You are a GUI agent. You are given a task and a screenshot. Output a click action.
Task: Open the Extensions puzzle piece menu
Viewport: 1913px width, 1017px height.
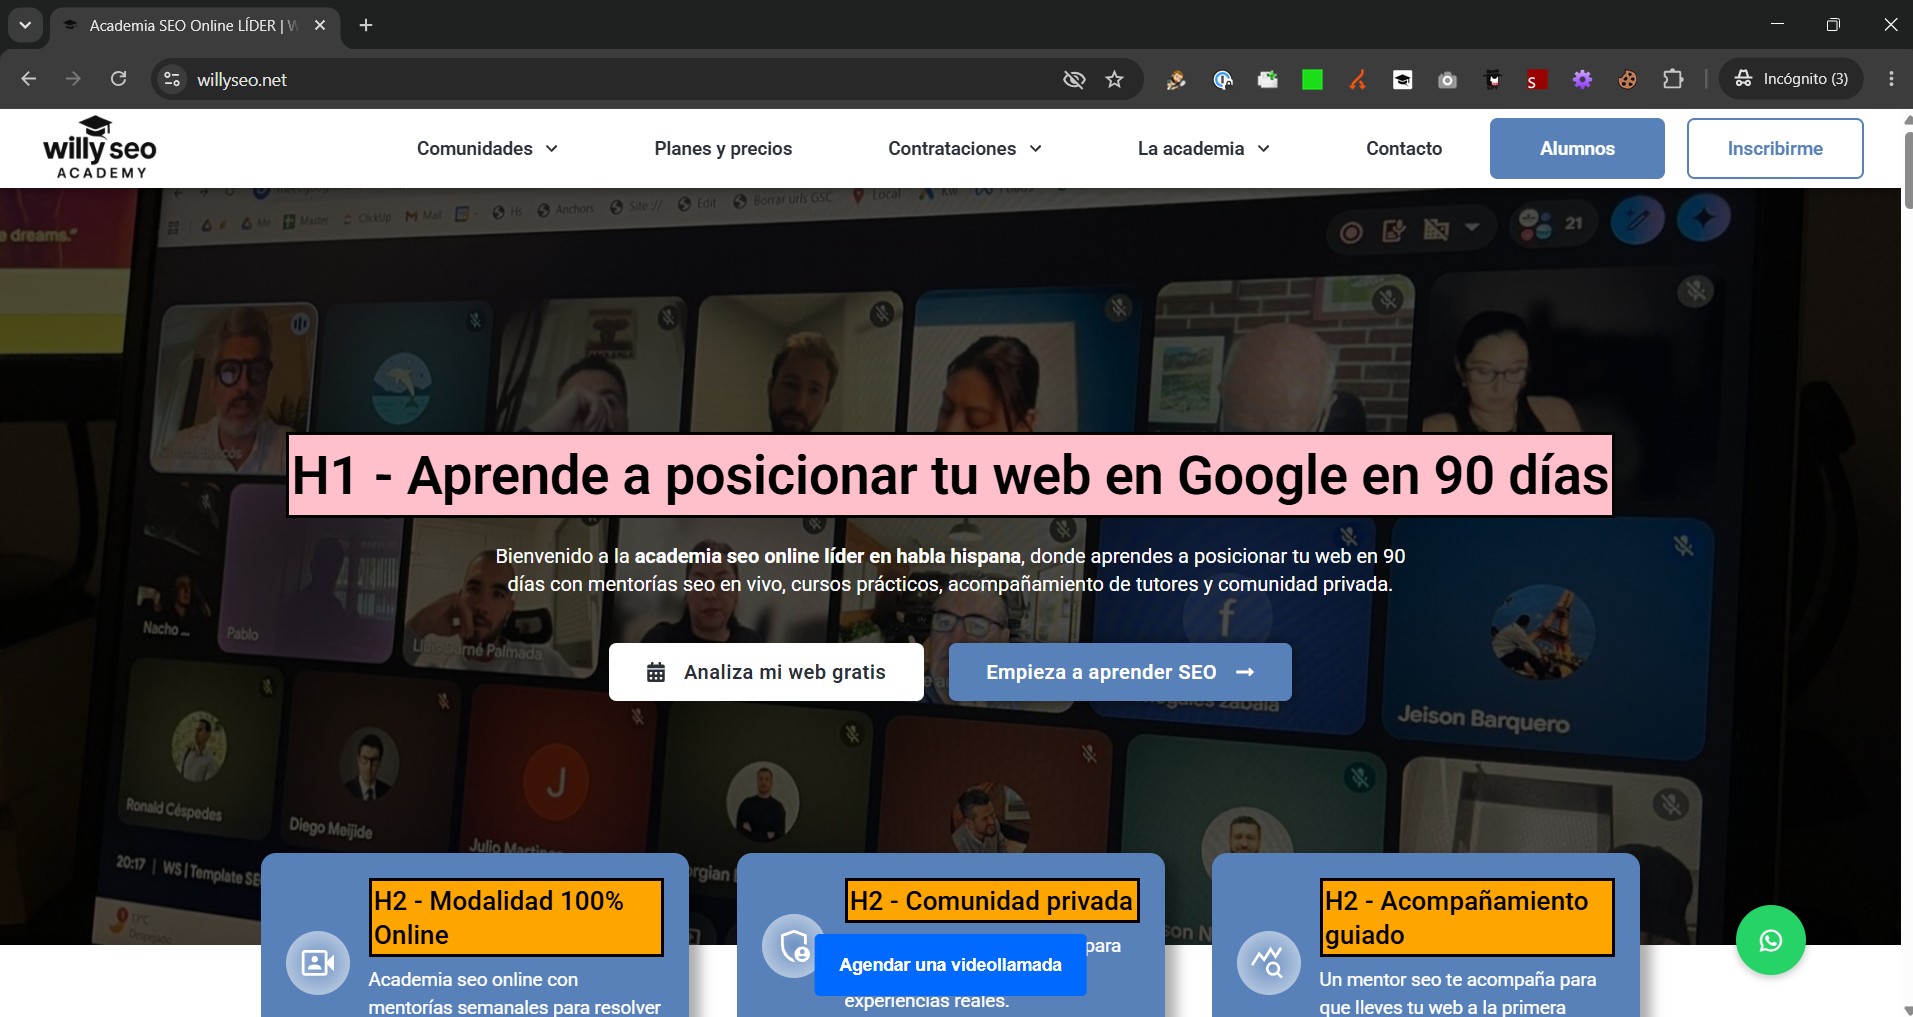coord(1673,79)
